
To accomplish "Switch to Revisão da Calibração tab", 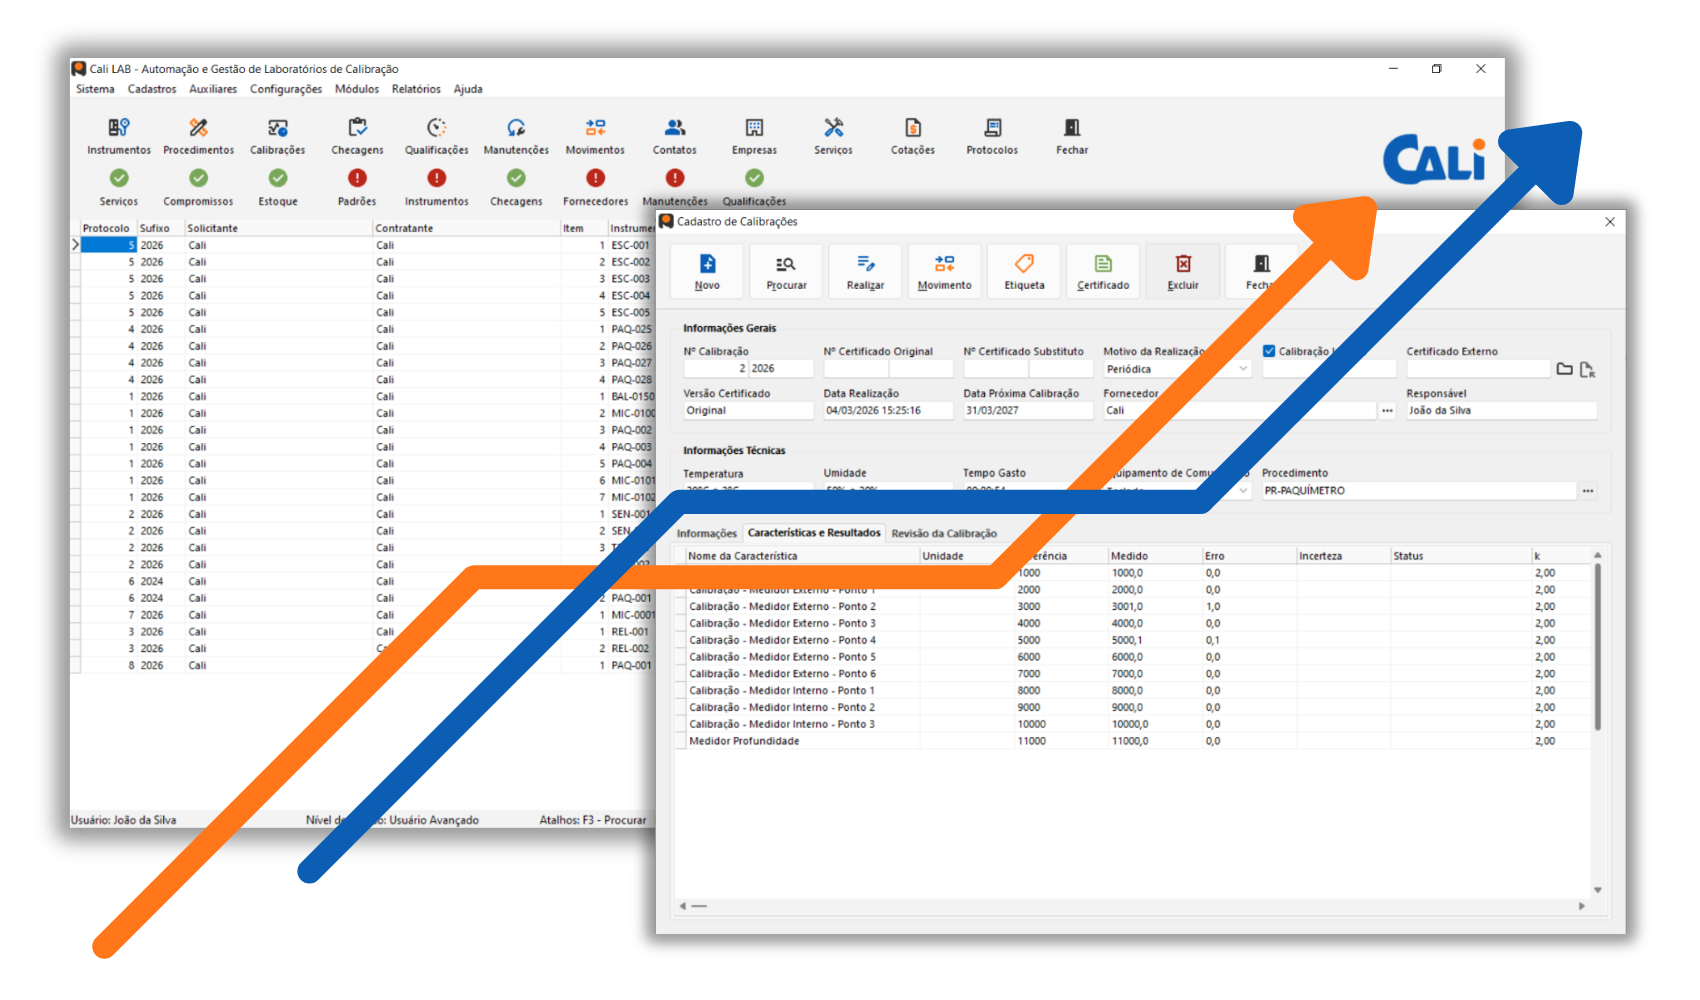I will 944,534.
